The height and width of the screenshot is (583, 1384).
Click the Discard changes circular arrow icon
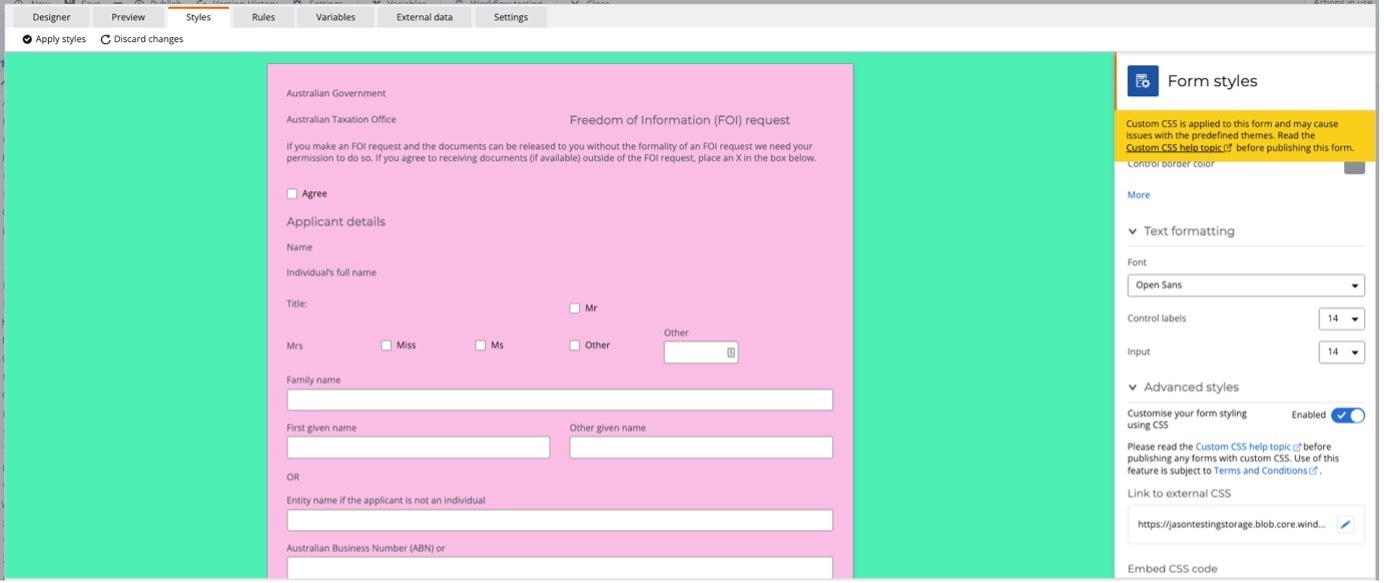[x=106, y=40]
